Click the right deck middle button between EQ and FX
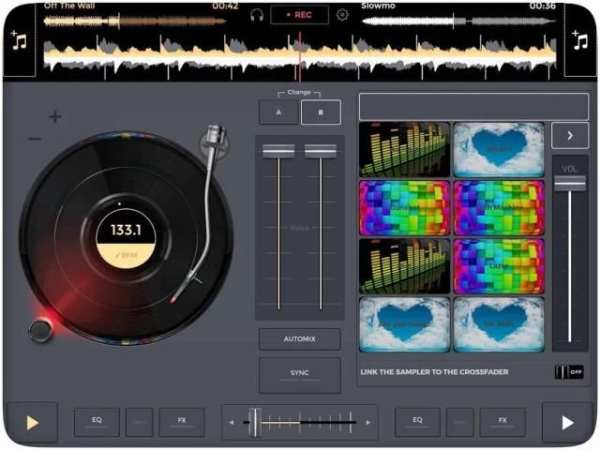 pyautogui.click(x=460, y=422)
